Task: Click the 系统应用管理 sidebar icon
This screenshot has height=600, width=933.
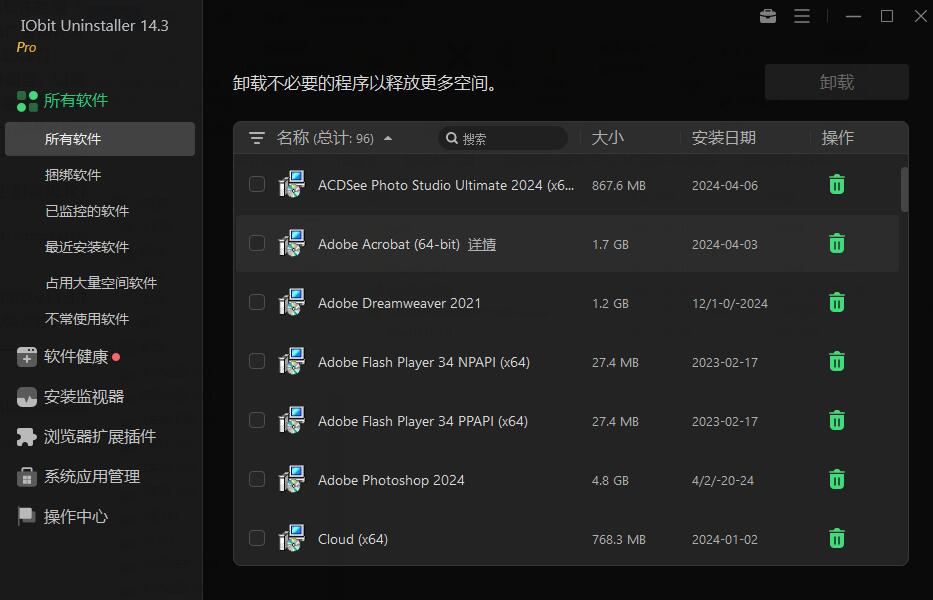Action: pos(27,477)
